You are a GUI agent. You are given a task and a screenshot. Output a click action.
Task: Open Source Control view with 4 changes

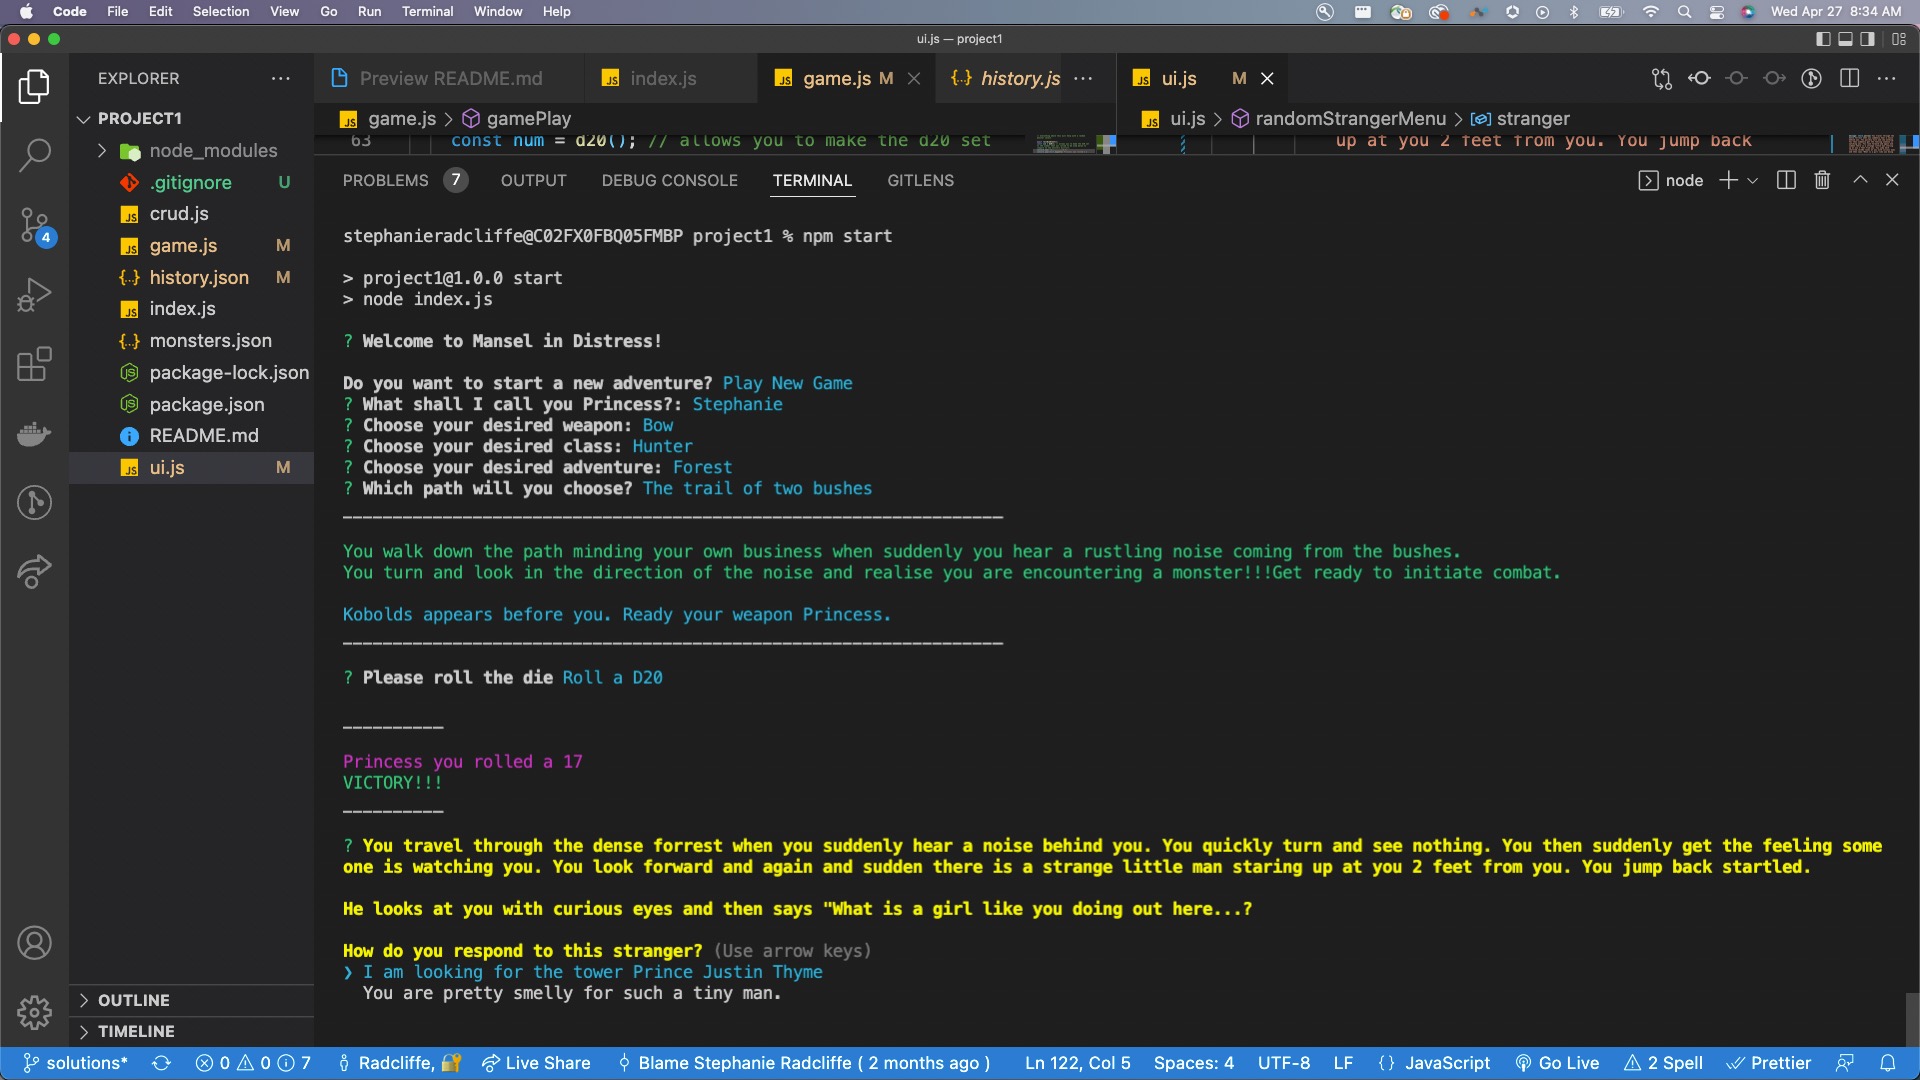pos(34,226)
